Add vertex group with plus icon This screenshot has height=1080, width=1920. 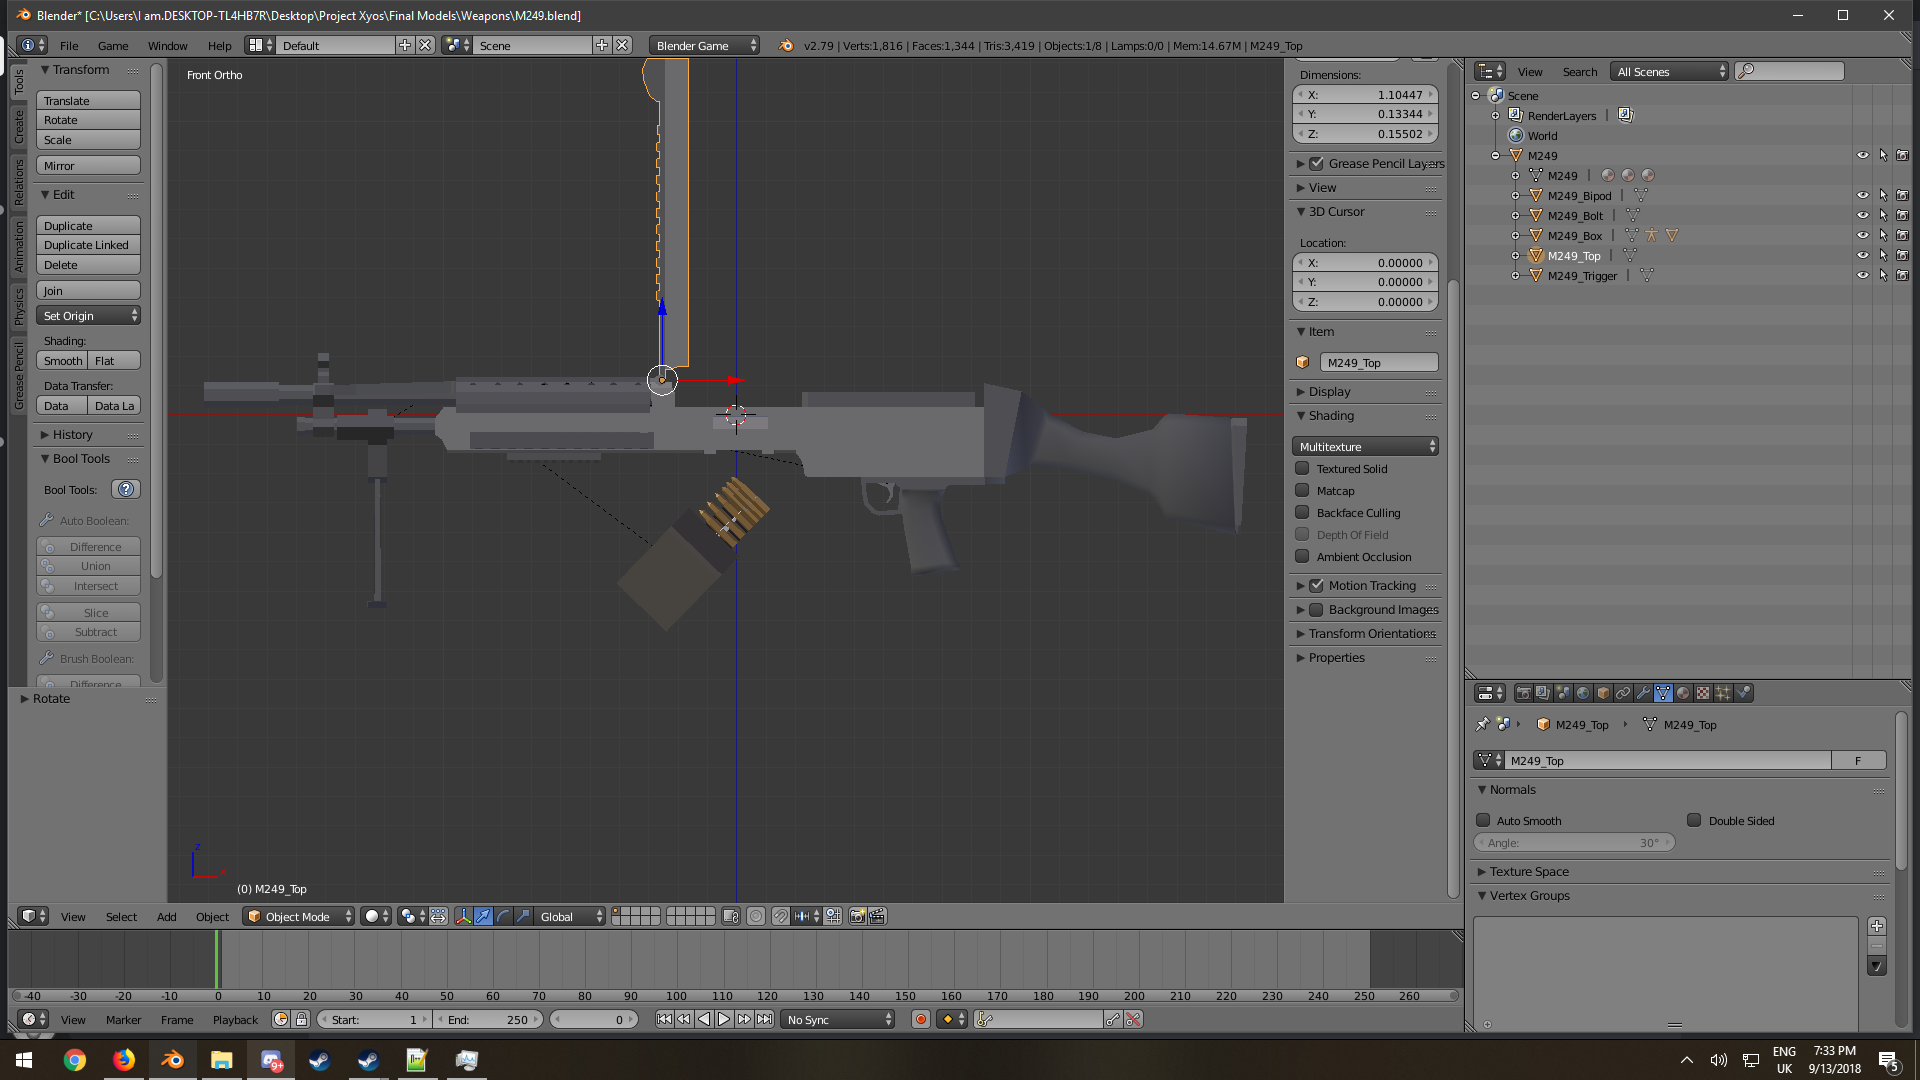point(1877,926)
